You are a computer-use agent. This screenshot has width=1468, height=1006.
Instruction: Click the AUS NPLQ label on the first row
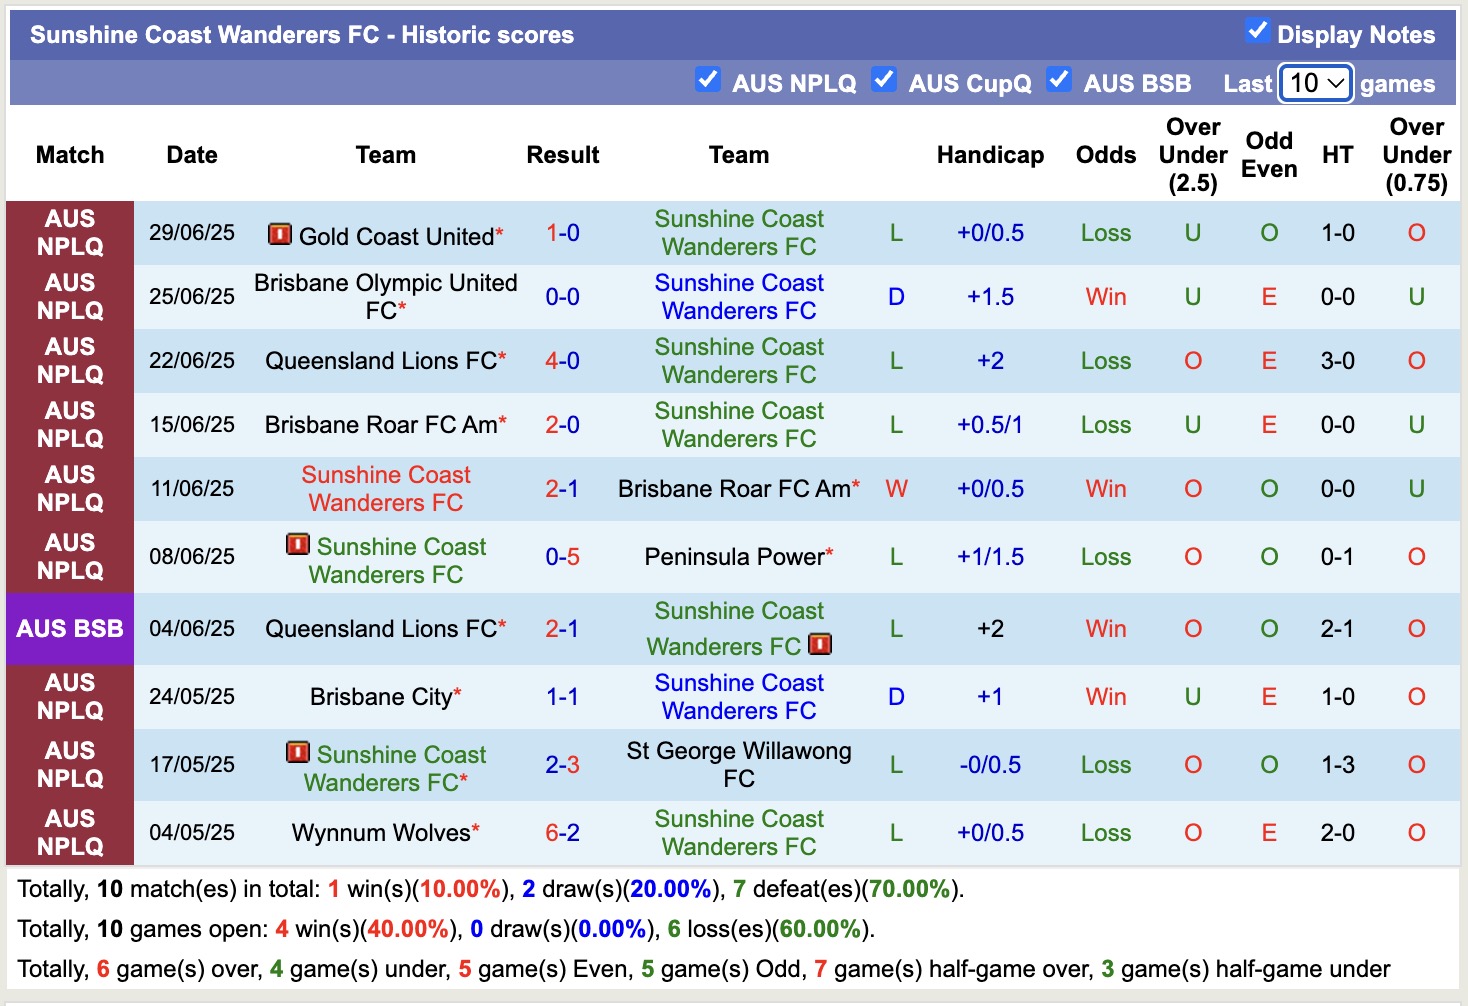pos(69,233)
